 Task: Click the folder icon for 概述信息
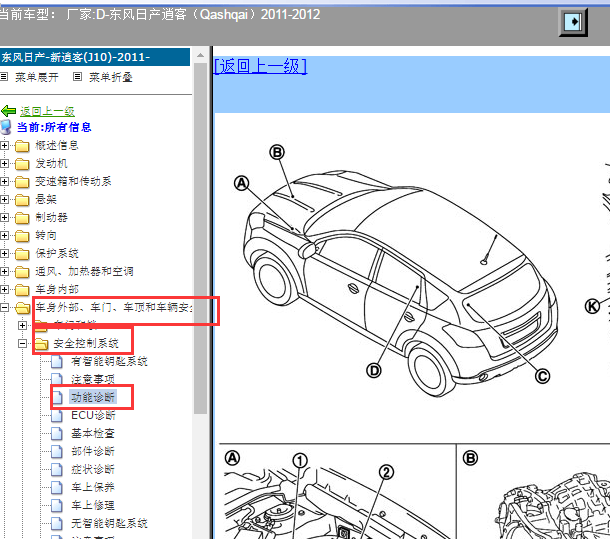[x=22, y=146]
